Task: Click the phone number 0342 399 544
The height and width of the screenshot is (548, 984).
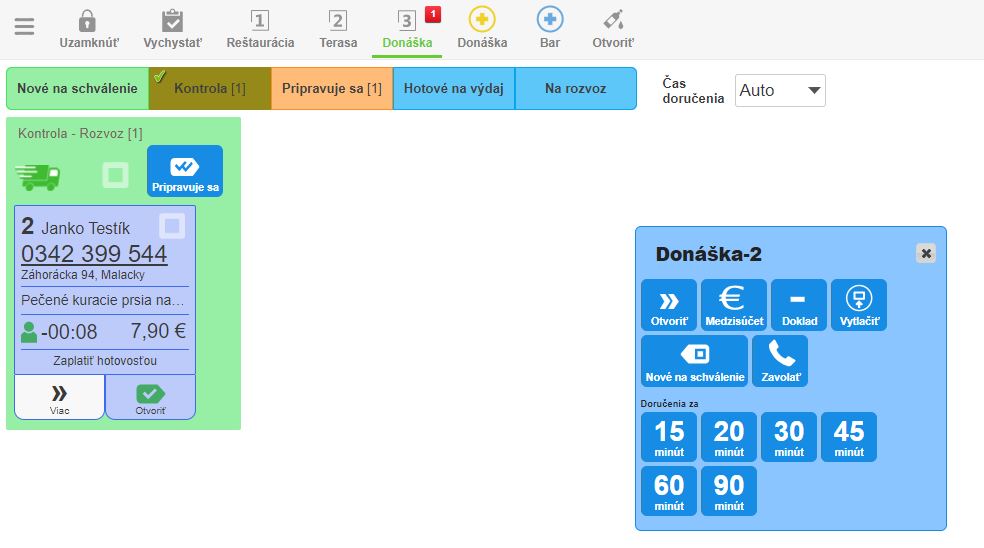Action: tap(94, 254)
